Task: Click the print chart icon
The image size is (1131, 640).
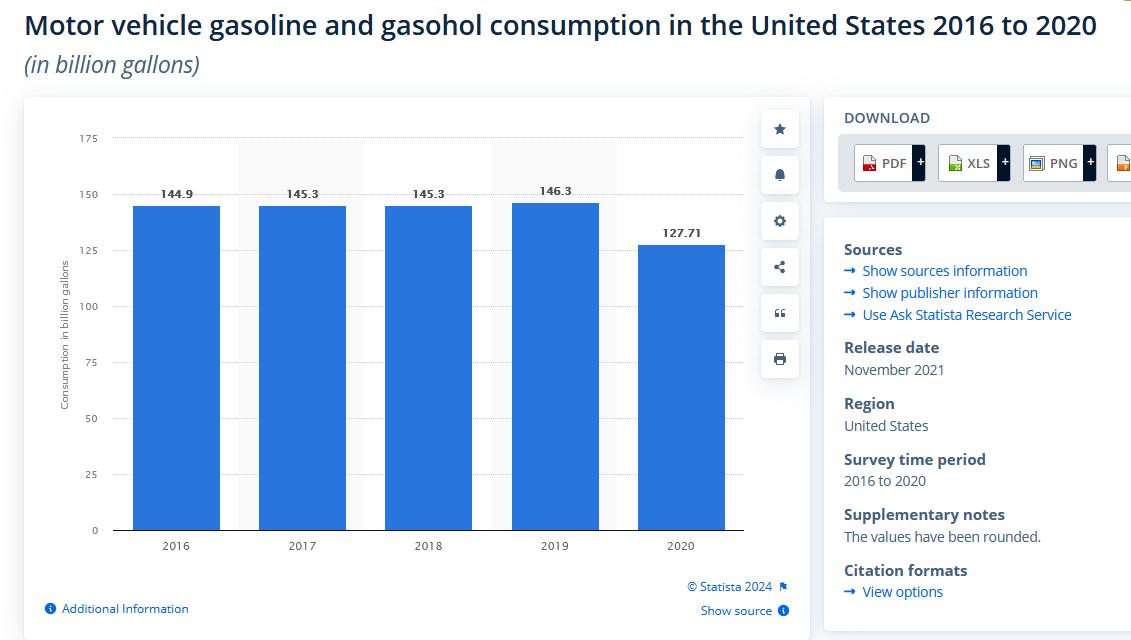Action: (780, 359)
